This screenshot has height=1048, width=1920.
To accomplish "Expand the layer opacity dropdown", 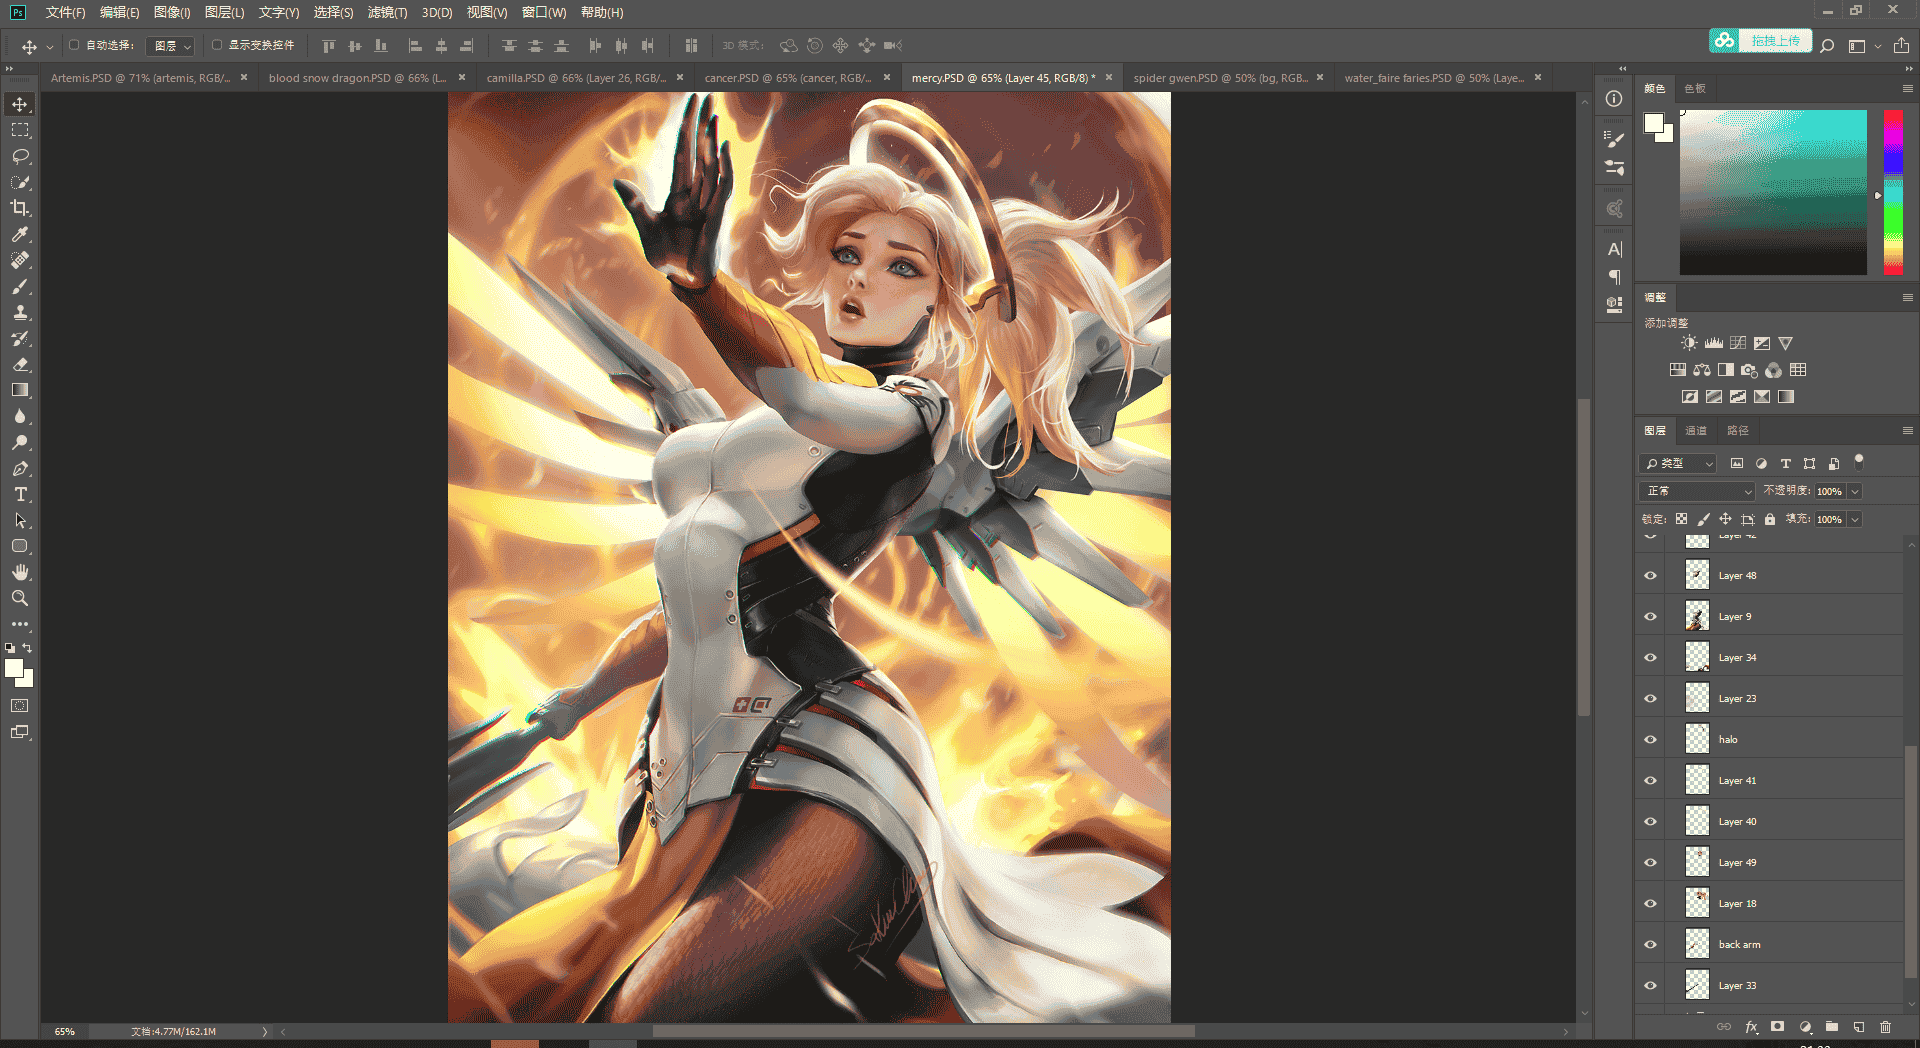I will point(1855,491).
